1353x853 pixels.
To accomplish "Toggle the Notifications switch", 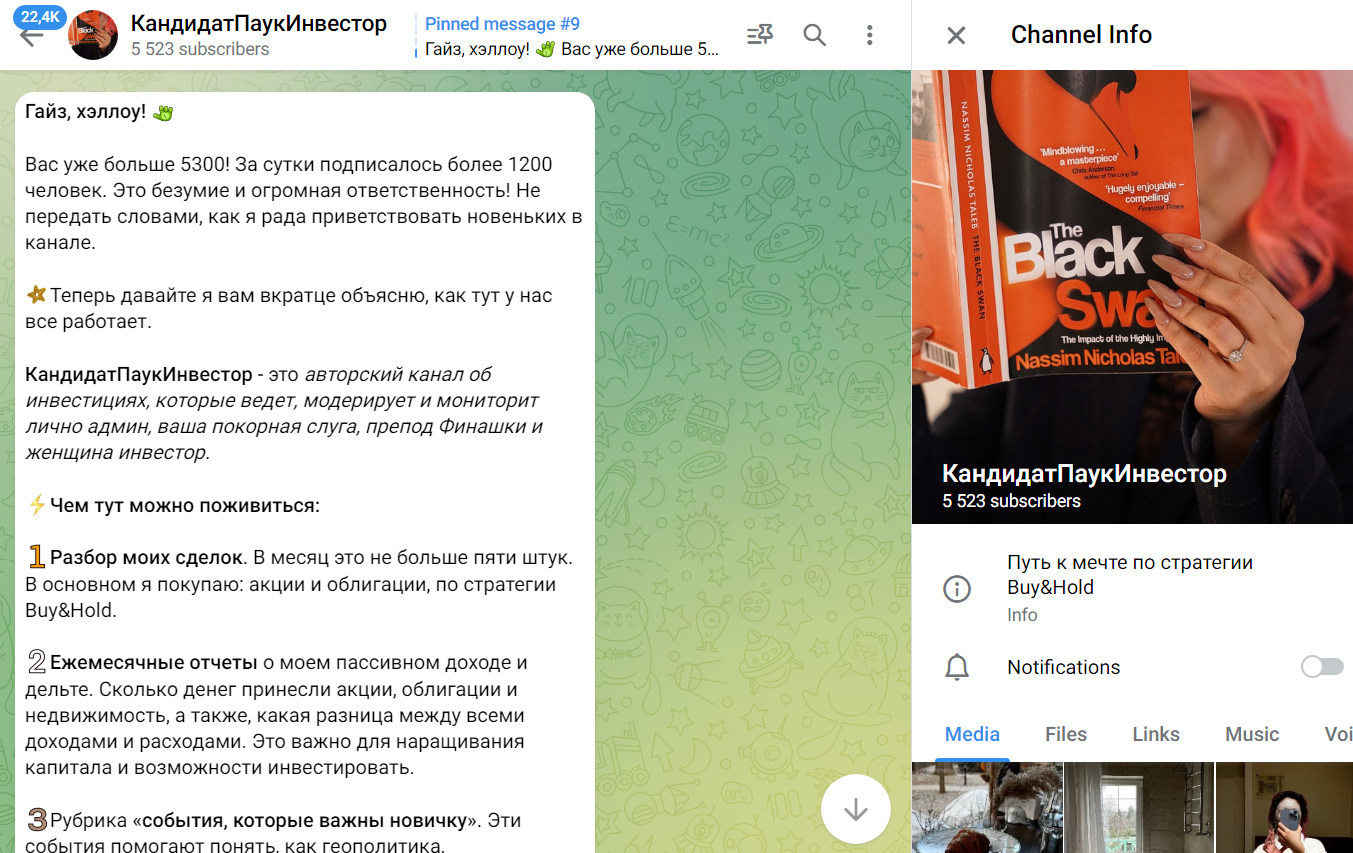I will 1322,667.
